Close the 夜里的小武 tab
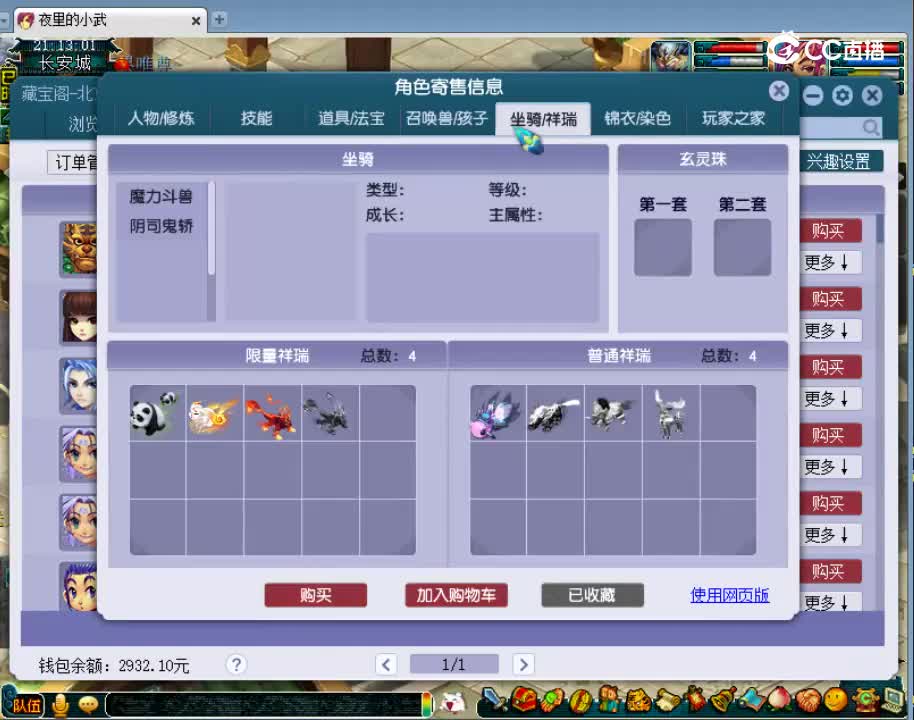Viewport: 914px width, 720px height. point(196,21)
